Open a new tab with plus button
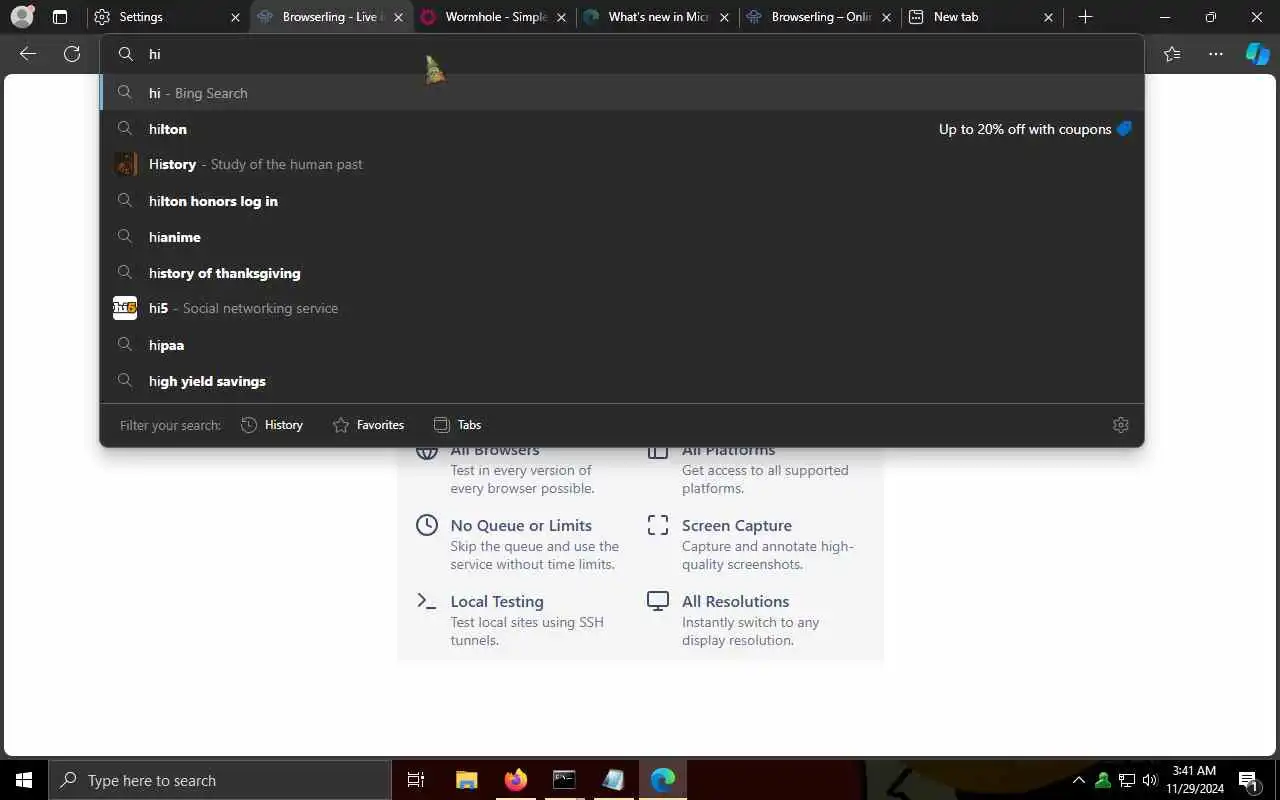Viewport: 1280px width, 800px height. click(x=1085, y=17)
